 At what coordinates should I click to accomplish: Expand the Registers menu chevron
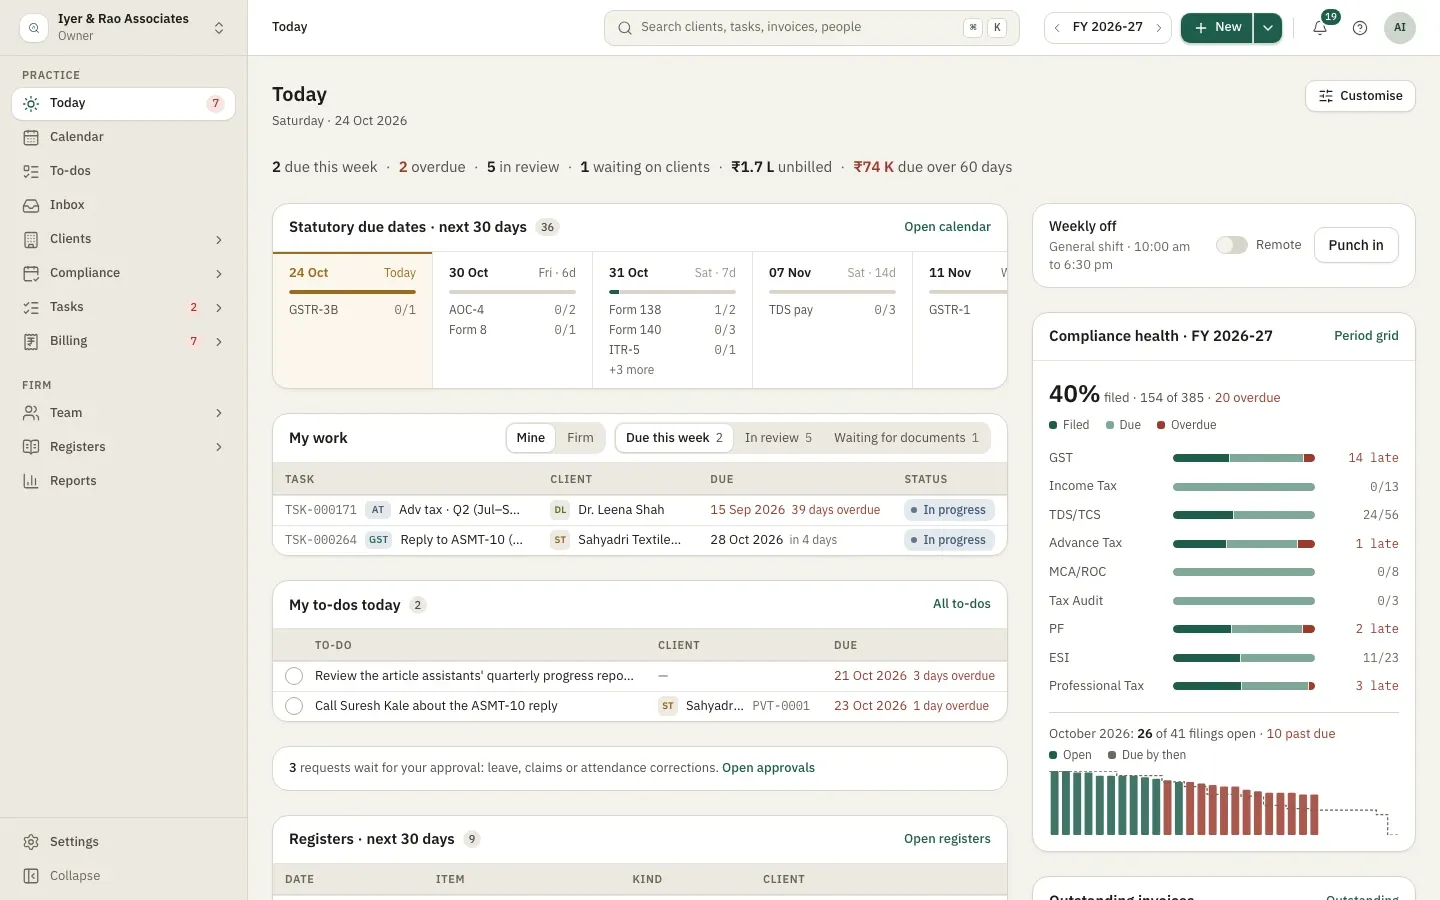tap(219, 447)
